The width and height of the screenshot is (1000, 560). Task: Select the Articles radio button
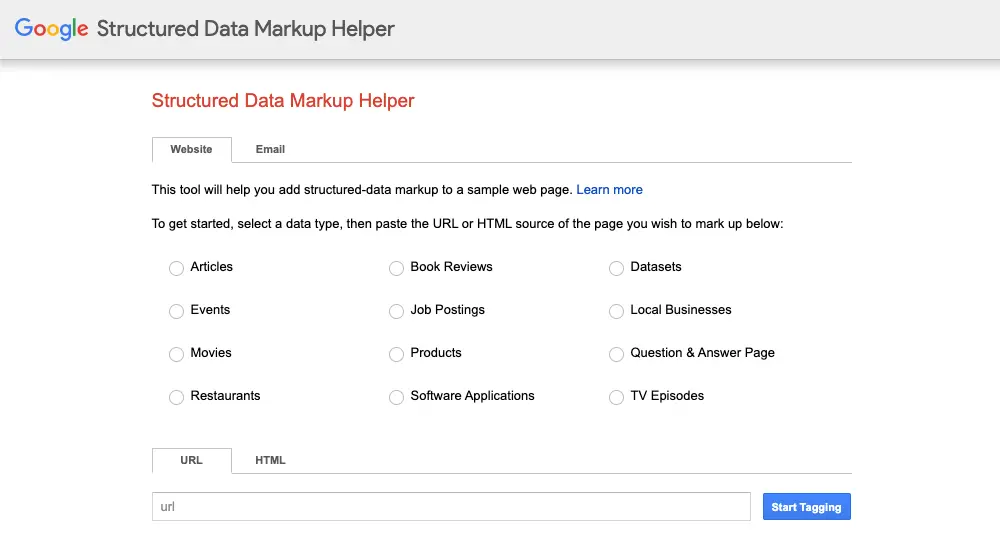[x=177, y=268]
